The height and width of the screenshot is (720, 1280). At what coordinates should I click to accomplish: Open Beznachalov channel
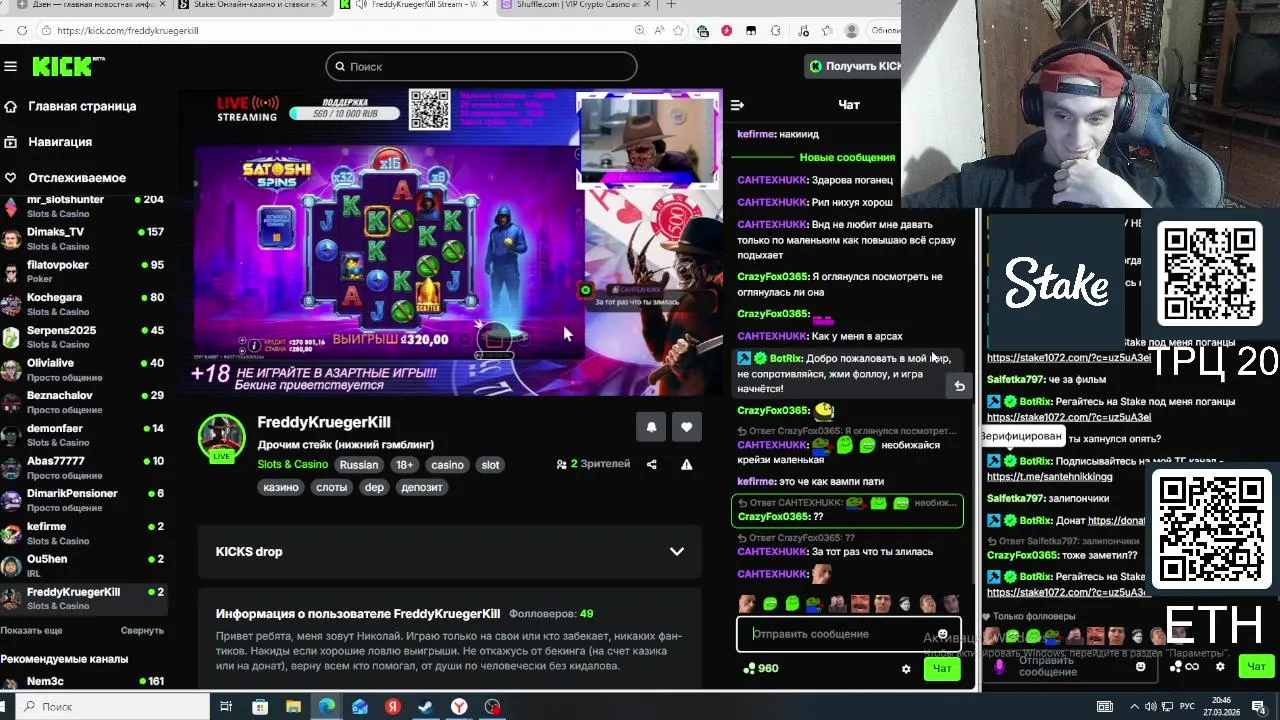[84, 402]
